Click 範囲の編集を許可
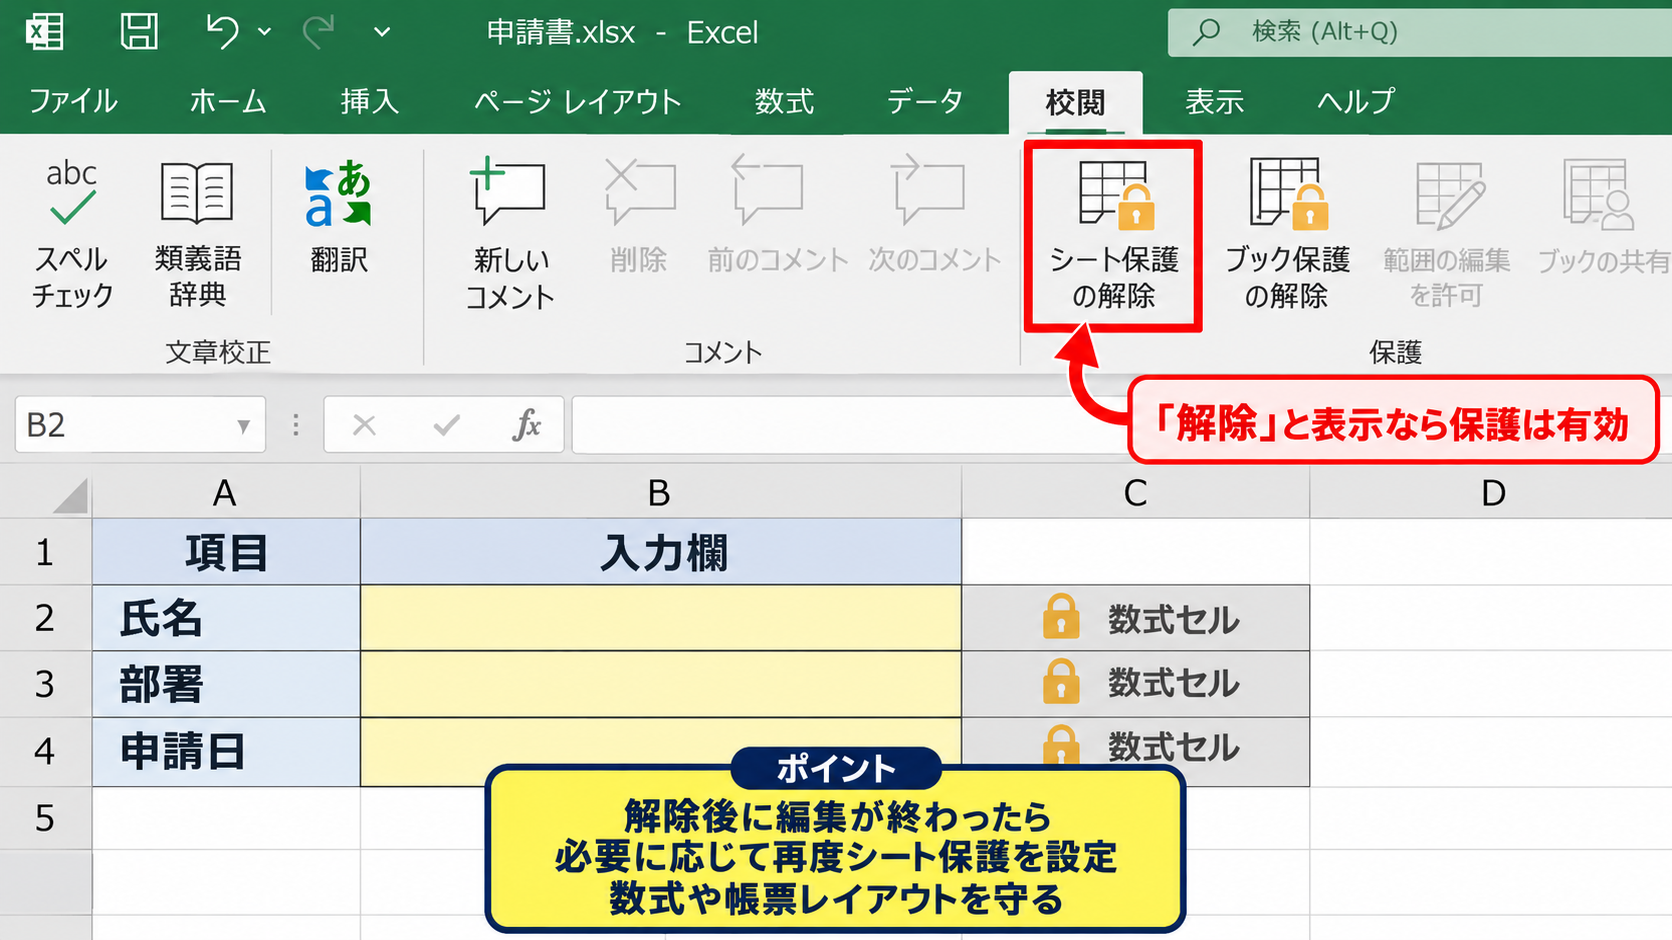The width and height of the screenshot is (1672, 940). pyautogui.click(x=1446, y=234)
